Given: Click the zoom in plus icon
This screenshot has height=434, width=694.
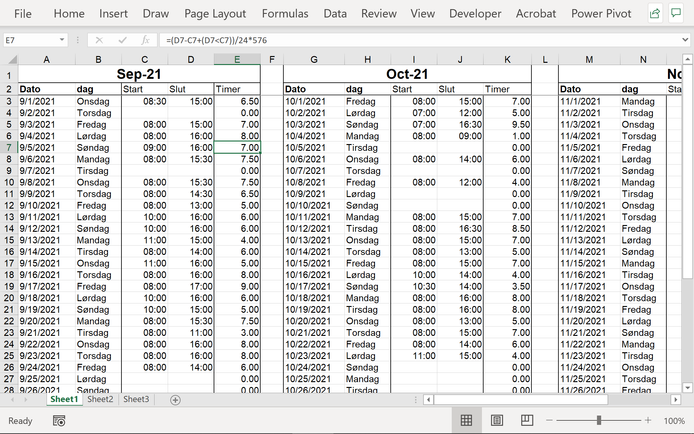Looking at the screenshot, I should 648,420.
